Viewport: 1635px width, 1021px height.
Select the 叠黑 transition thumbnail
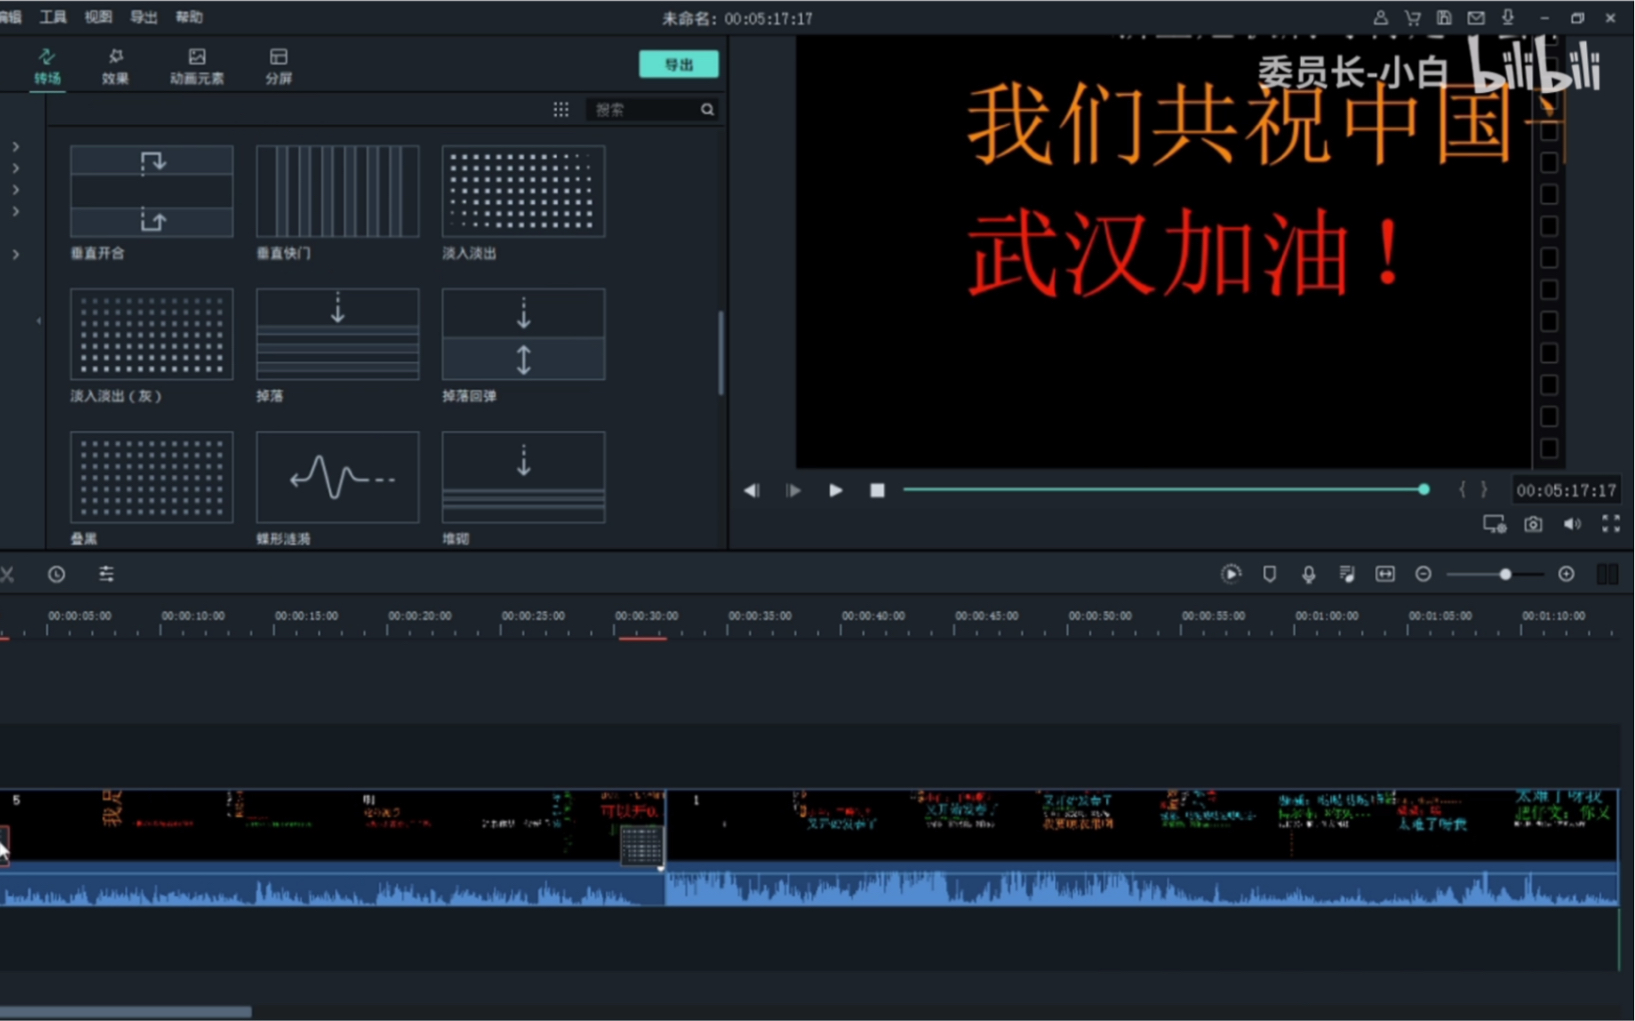point(152,477)
